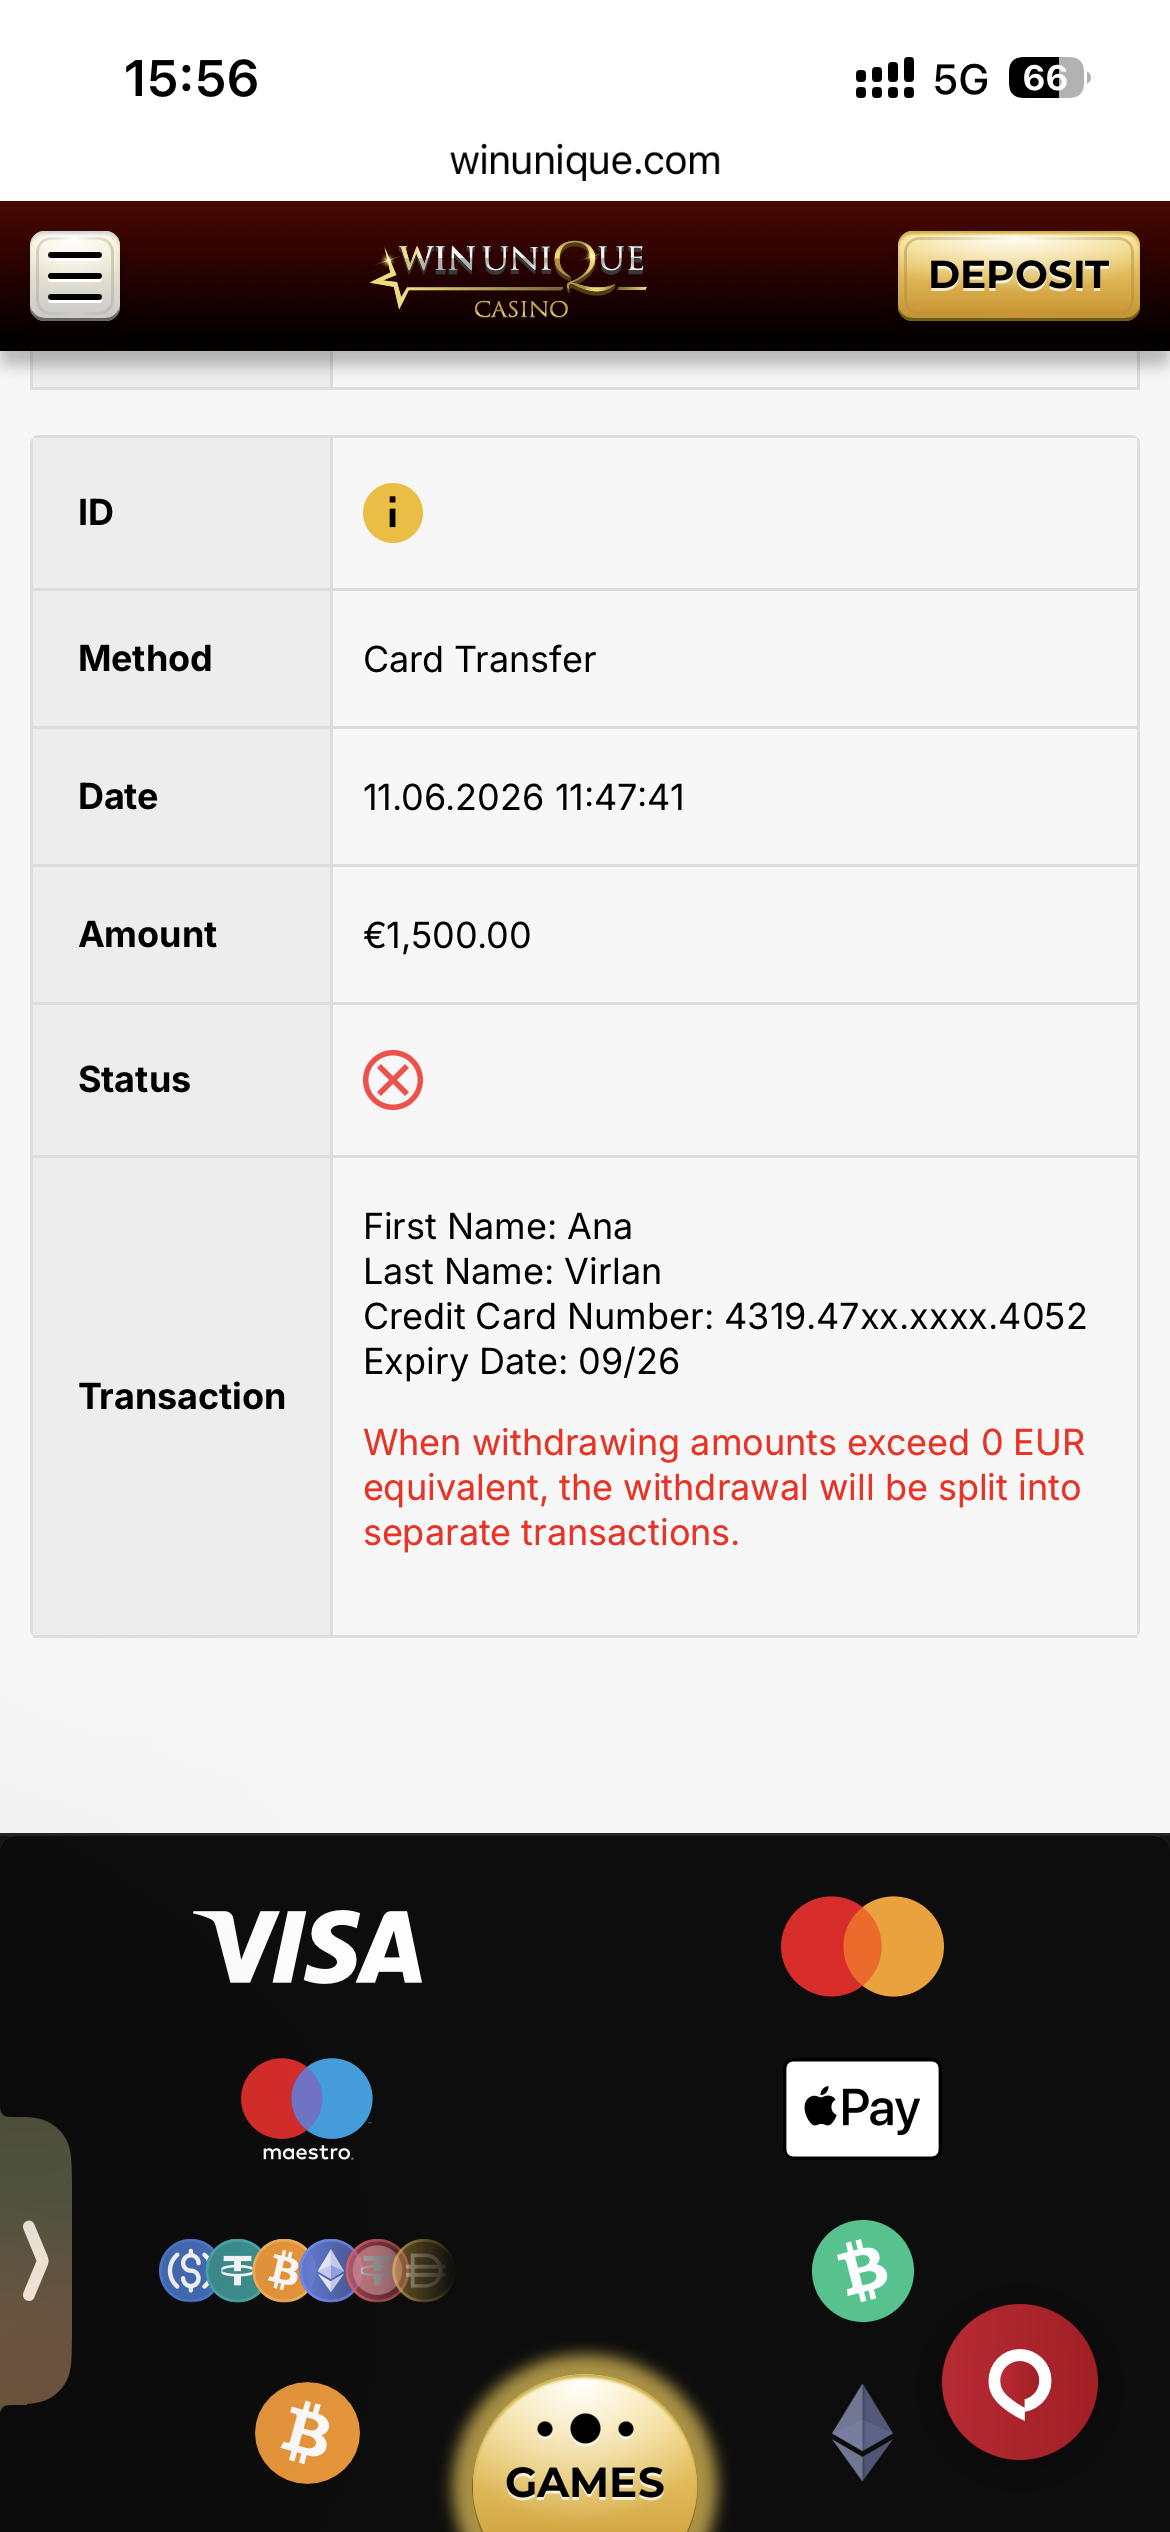1170x2532 pixels.
Task: Tap the yellow ID info icon
Action: (x=392, y=513)
